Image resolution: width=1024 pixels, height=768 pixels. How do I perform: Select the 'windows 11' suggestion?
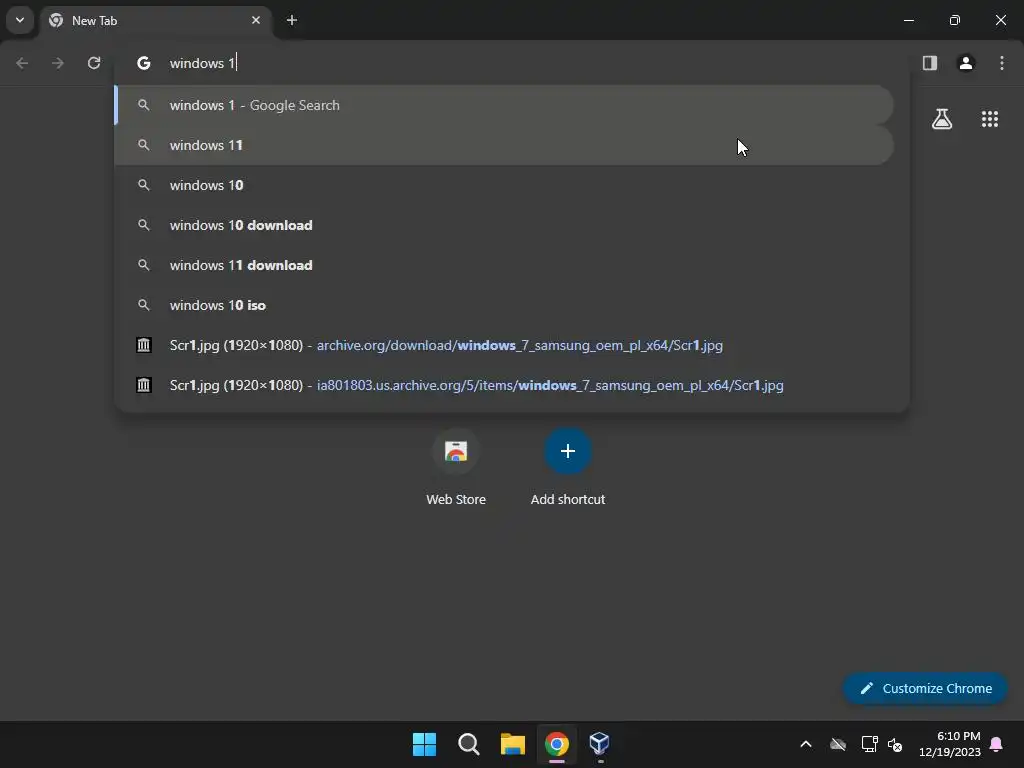click(504, 145)
